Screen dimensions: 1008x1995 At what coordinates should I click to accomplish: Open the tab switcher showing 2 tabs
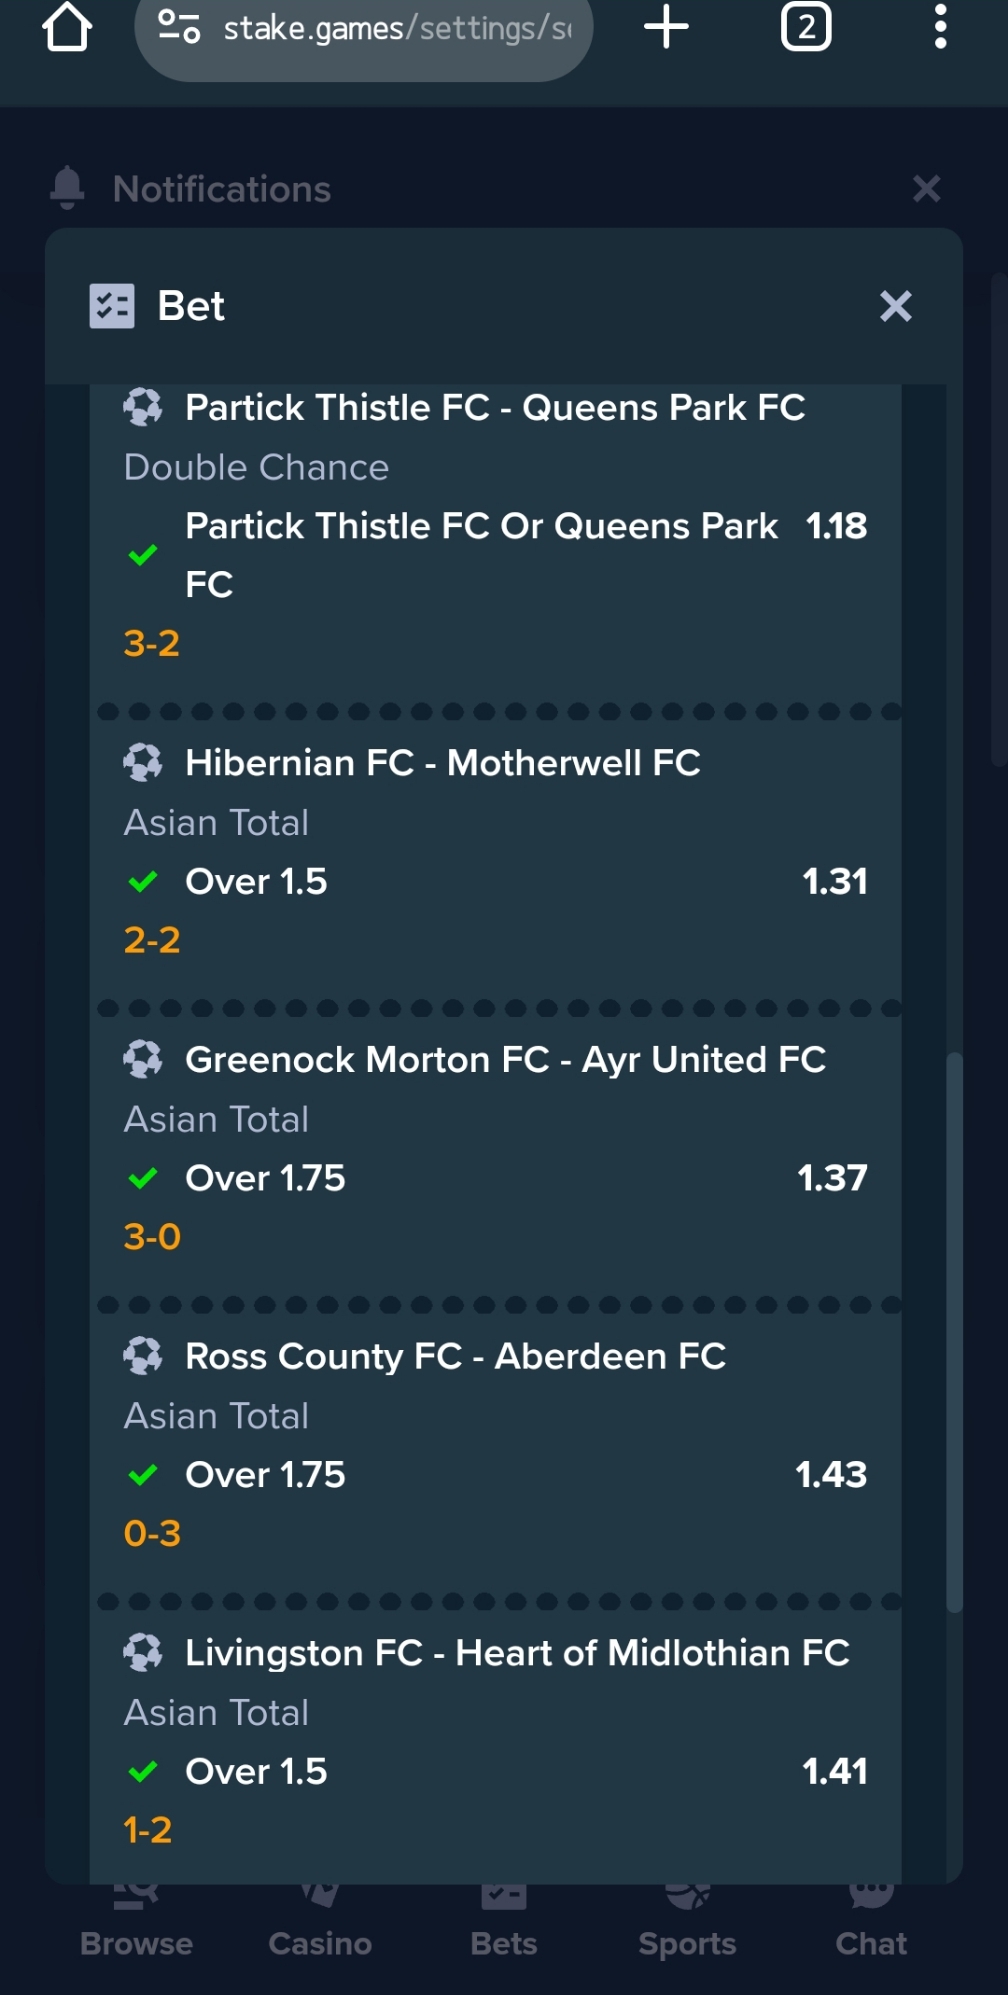[x=806, y=27]
